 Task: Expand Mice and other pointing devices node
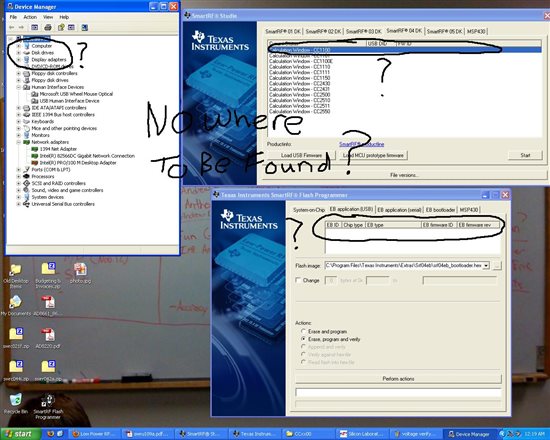(19, 128)
